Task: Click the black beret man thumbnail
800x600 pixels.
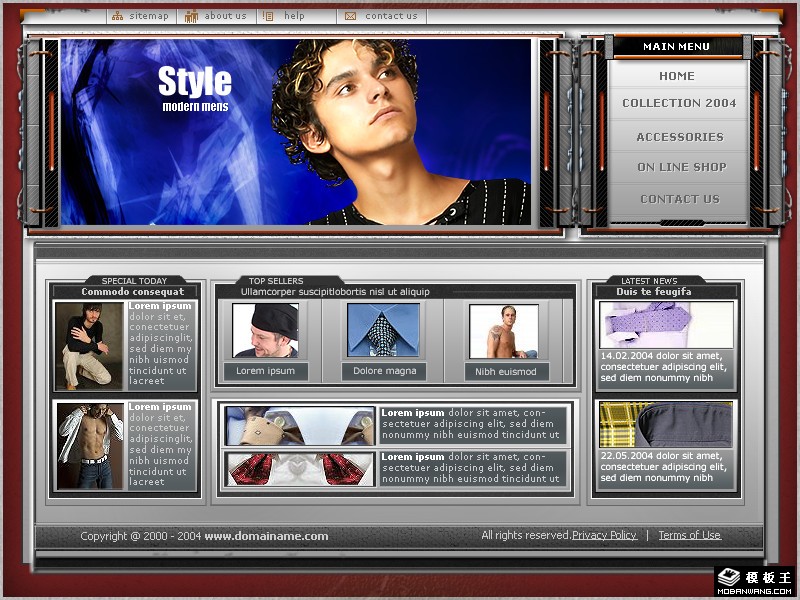Action: pos(265,330)
